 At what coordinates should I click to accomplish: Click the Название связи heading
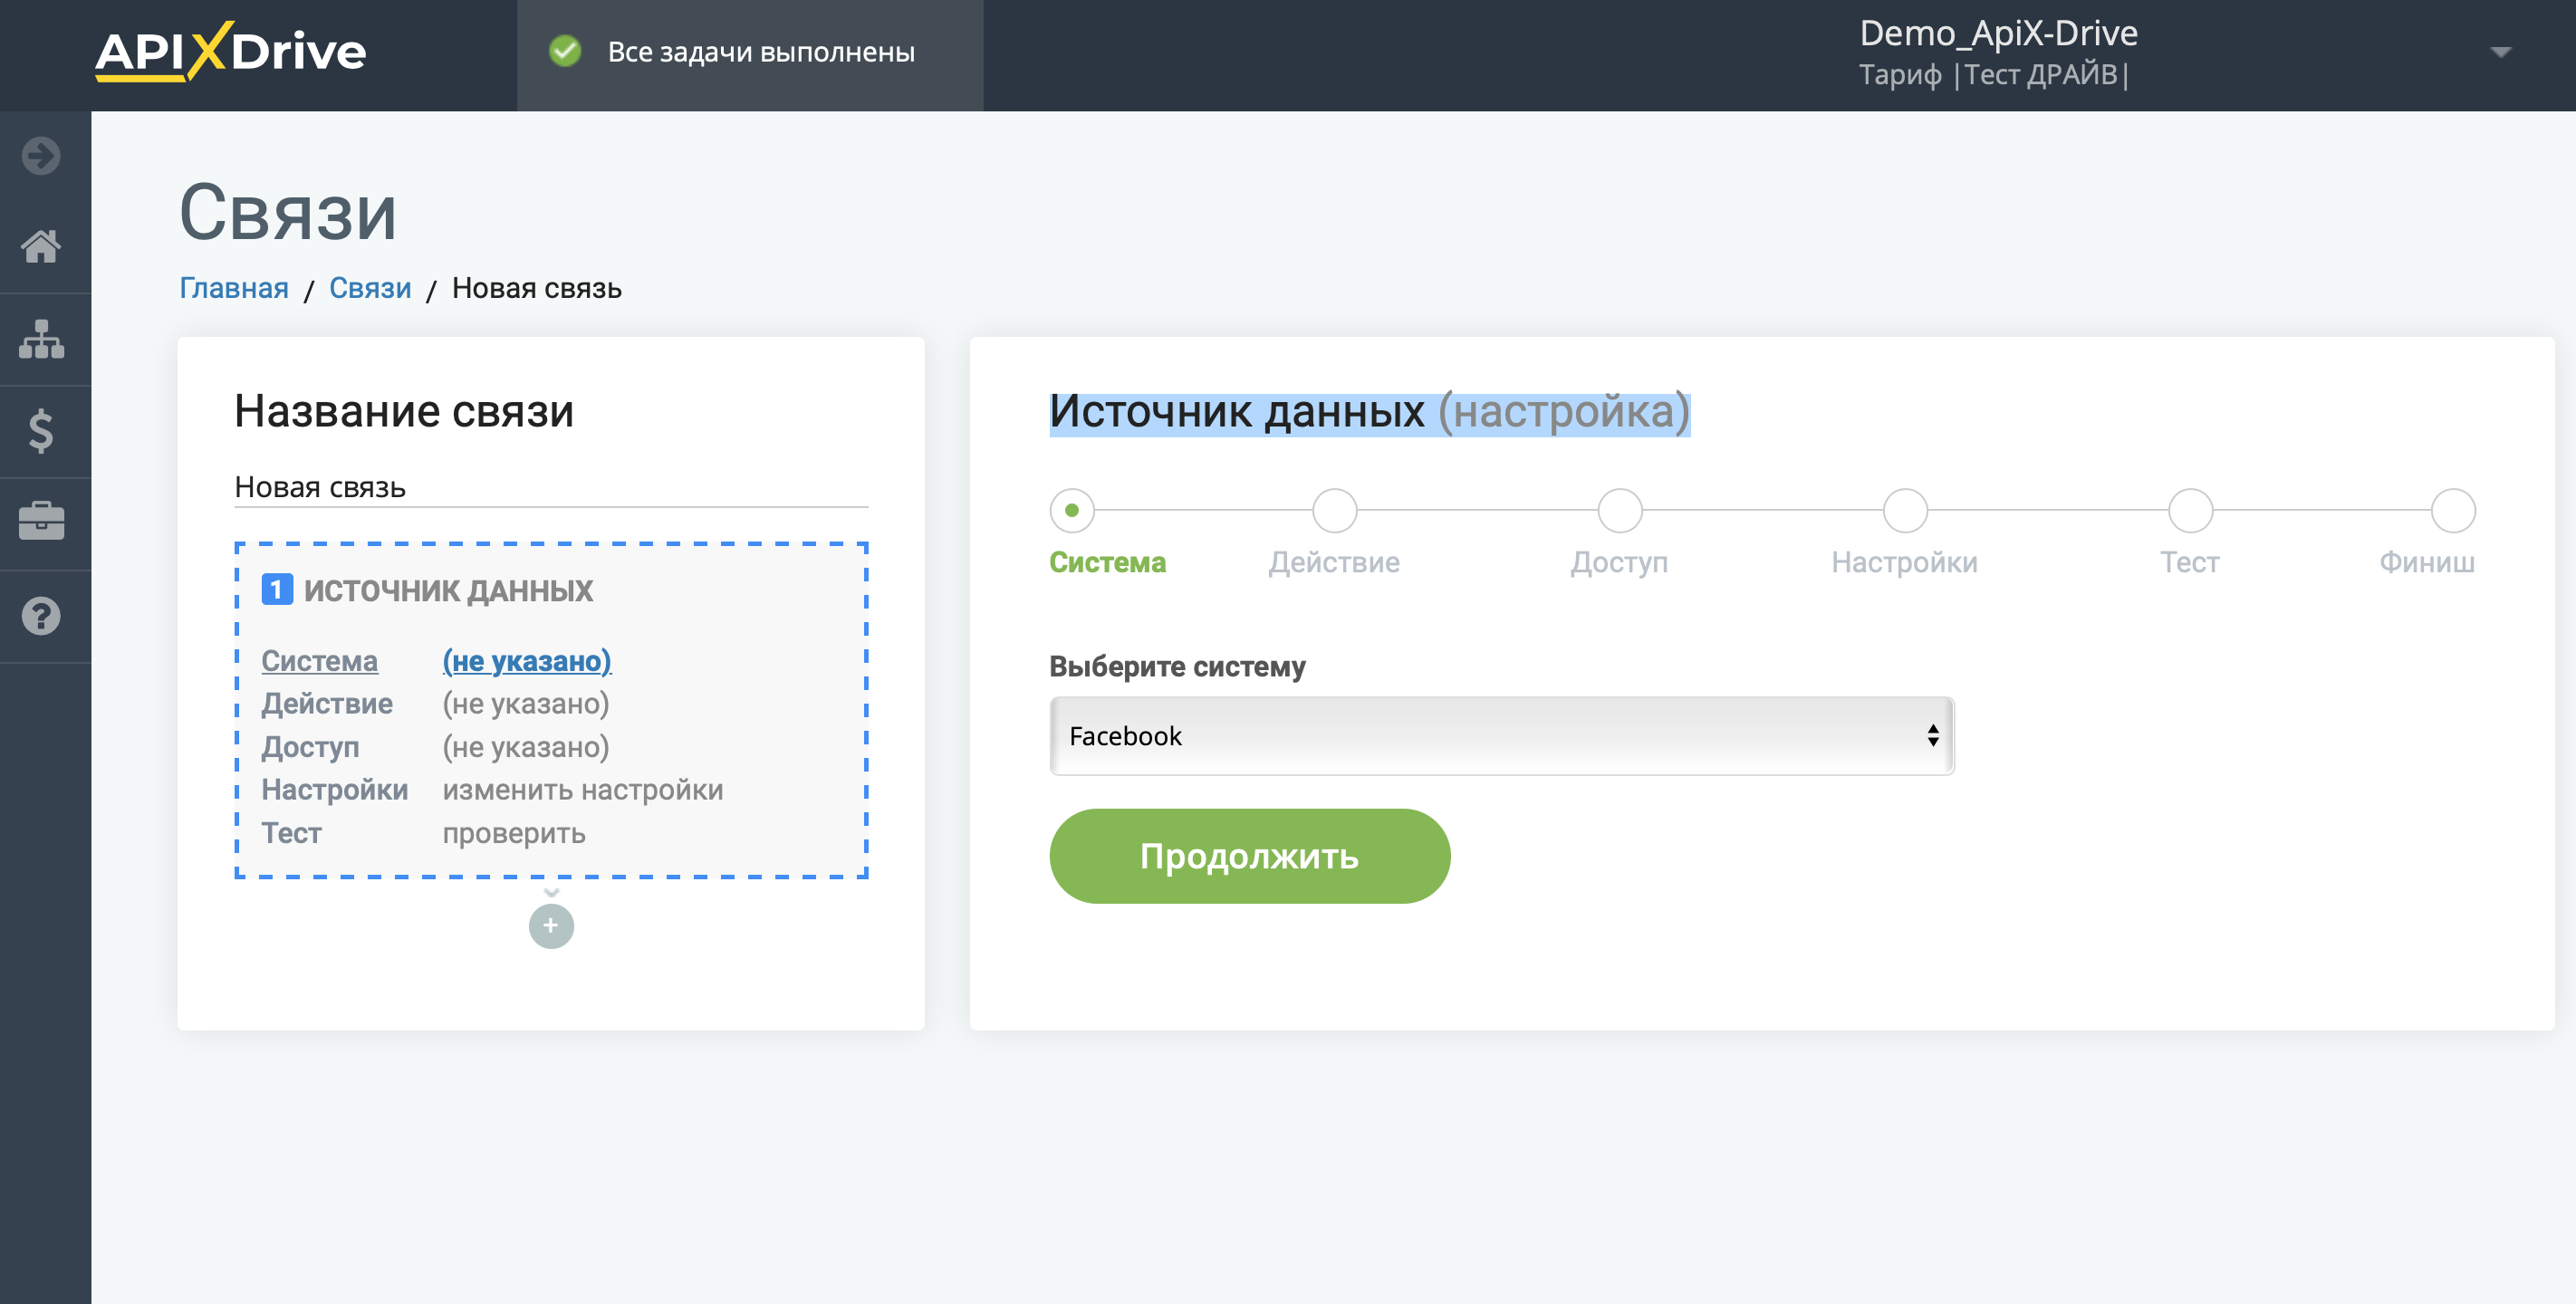404,411
